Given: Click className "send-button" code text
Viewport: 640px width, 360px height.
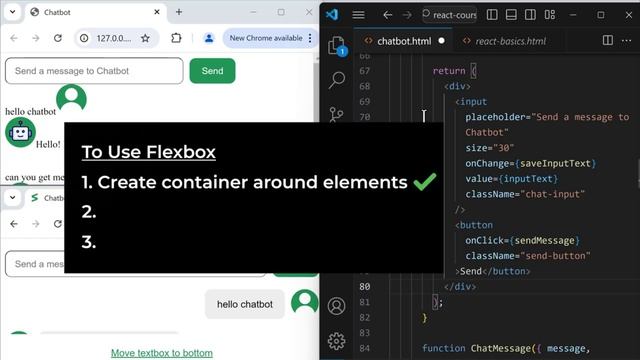Looking at the screenshot, I should (x=528, y=256).
